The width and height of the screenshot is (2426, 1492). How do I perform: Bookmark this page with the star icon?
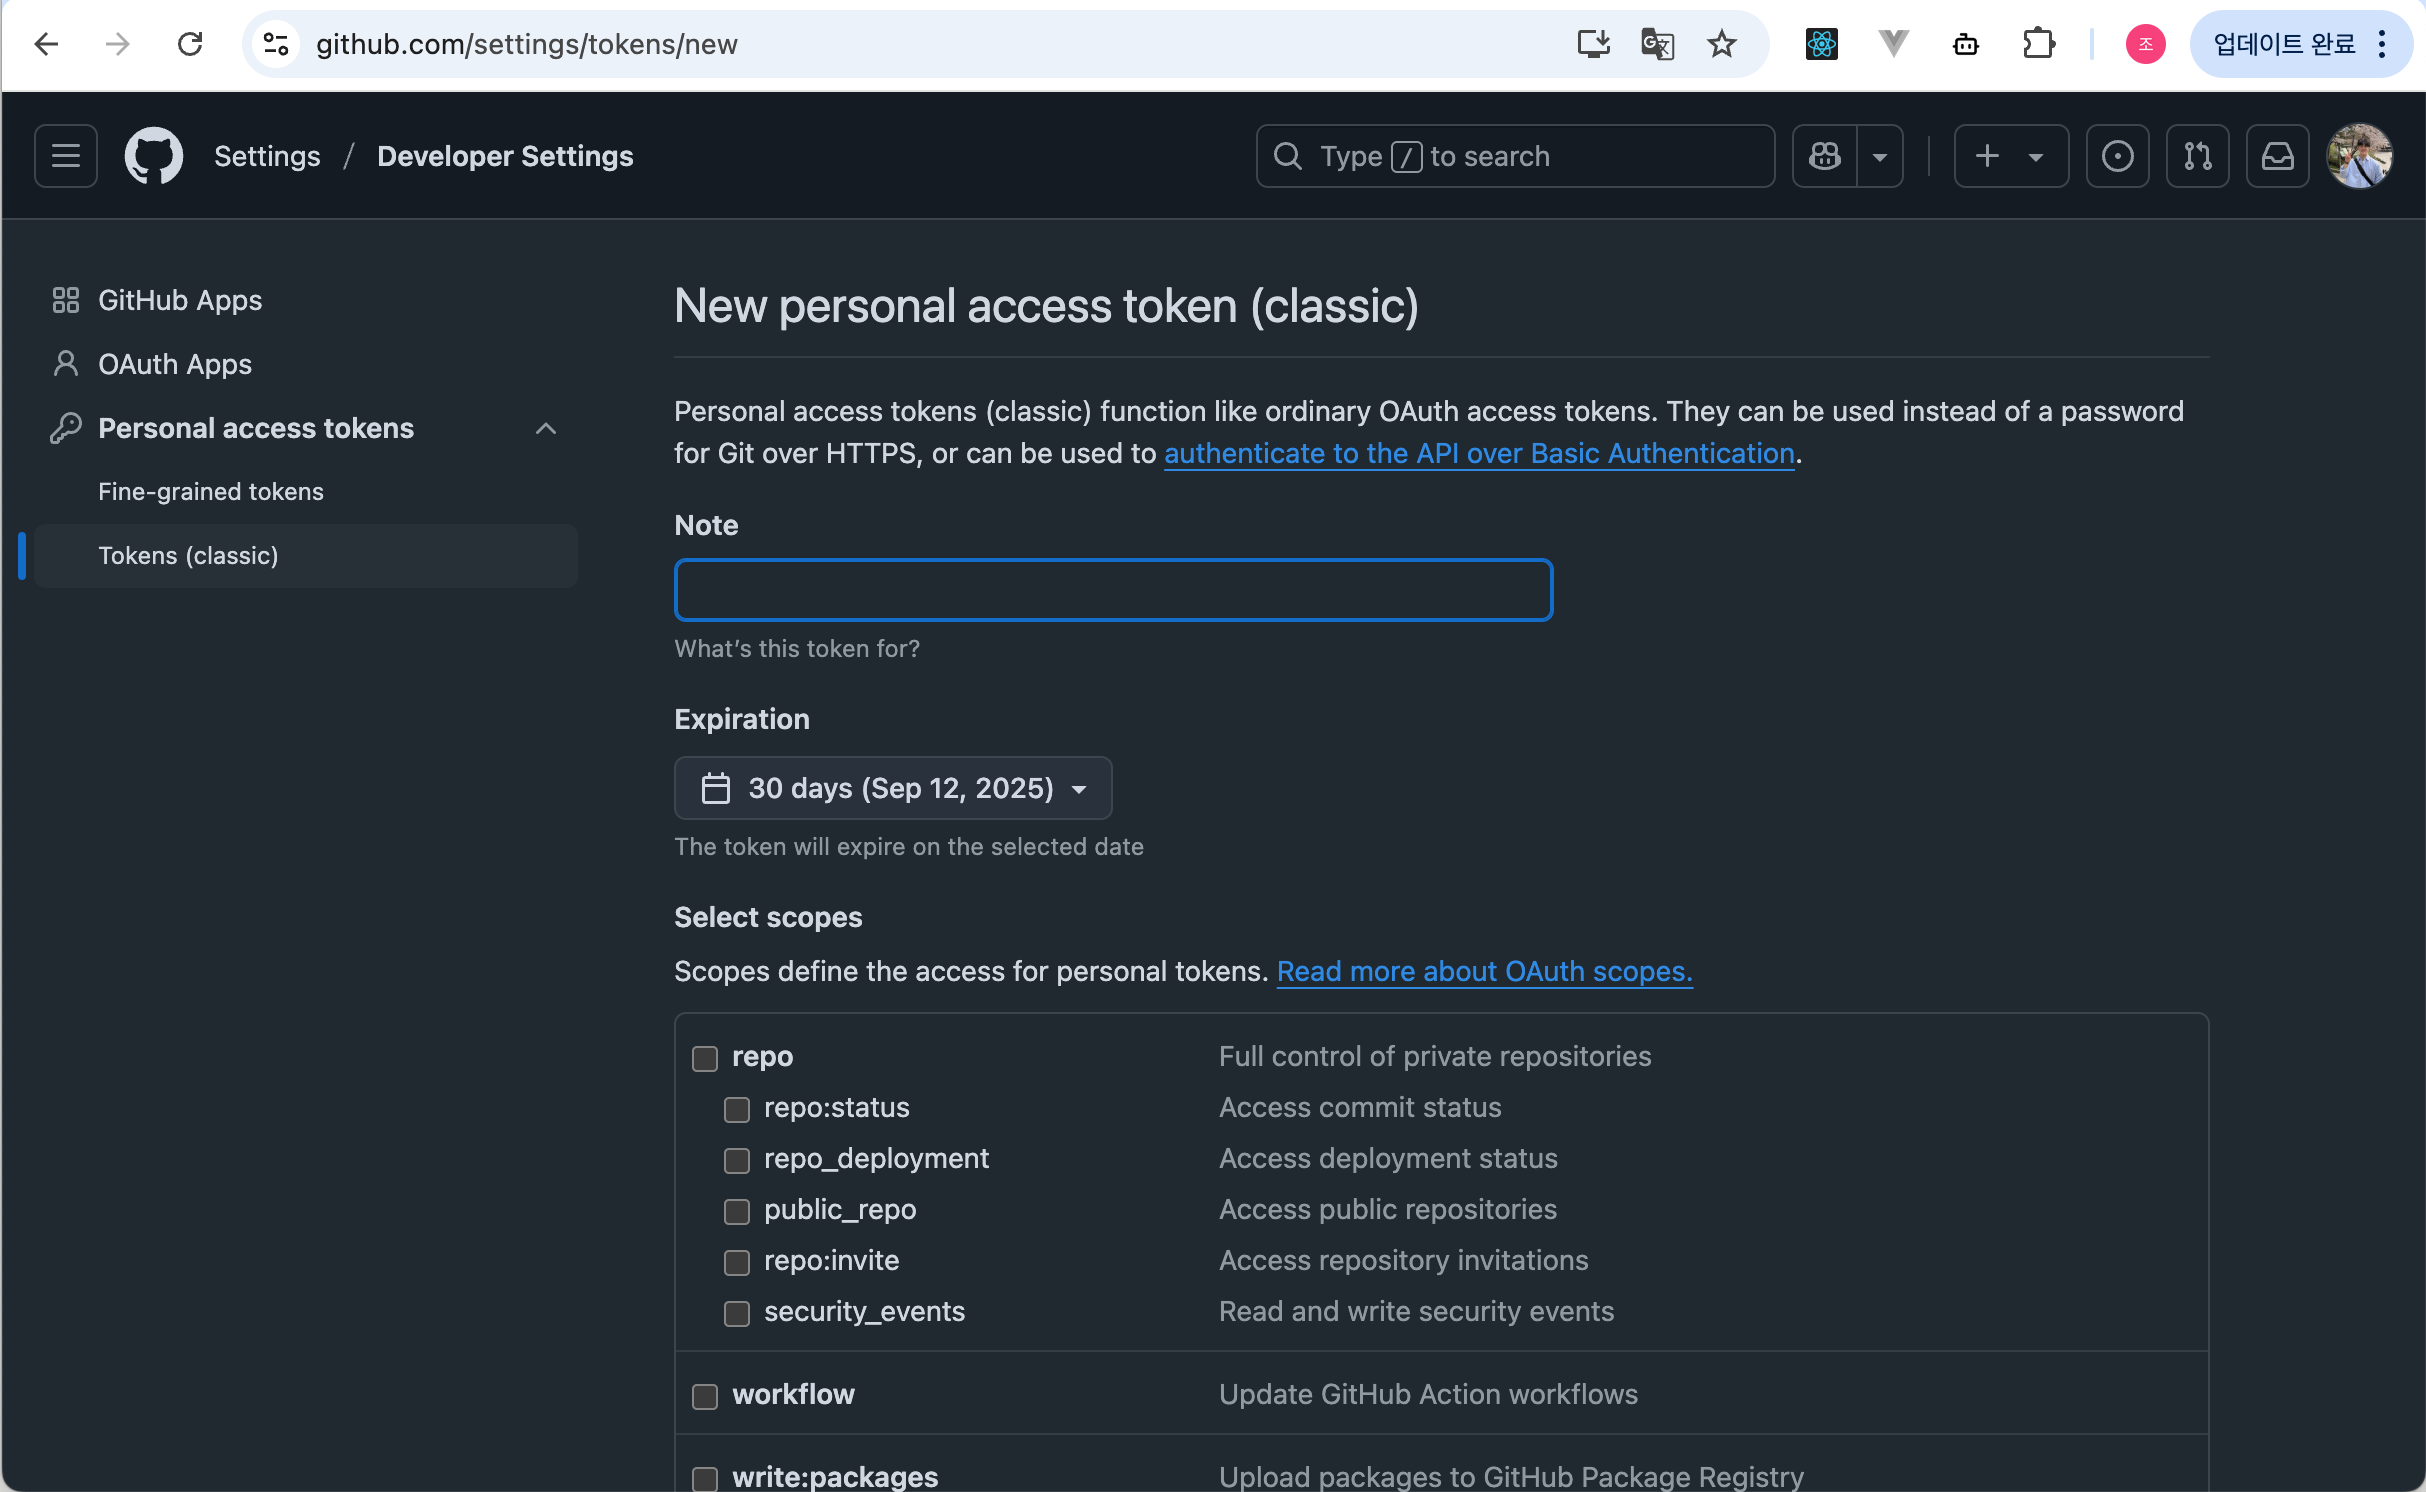(1721, 44)
